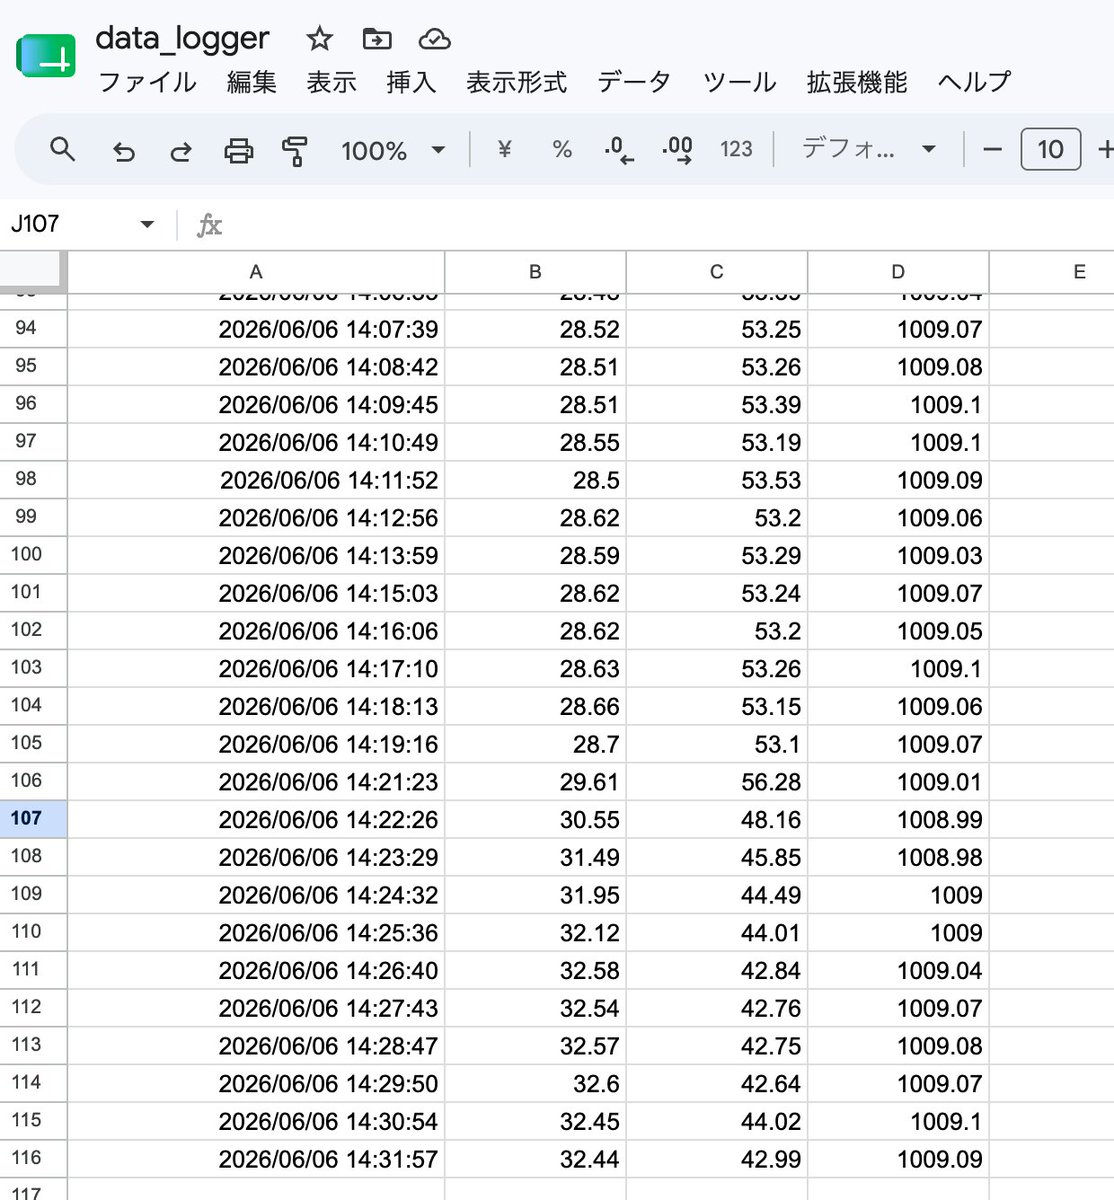
Task: Open the 100% zoom dropdown
Action: 392,151
